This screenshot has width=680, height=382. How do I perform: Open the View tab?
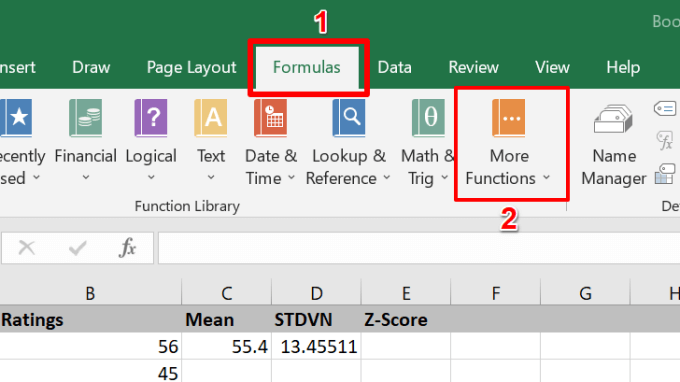552,67
